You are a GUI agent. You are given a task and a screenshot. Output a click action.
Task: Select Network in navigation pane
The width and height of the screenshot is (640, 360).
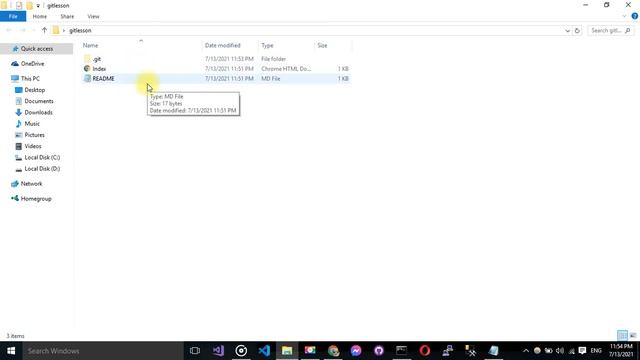[31, 184]
